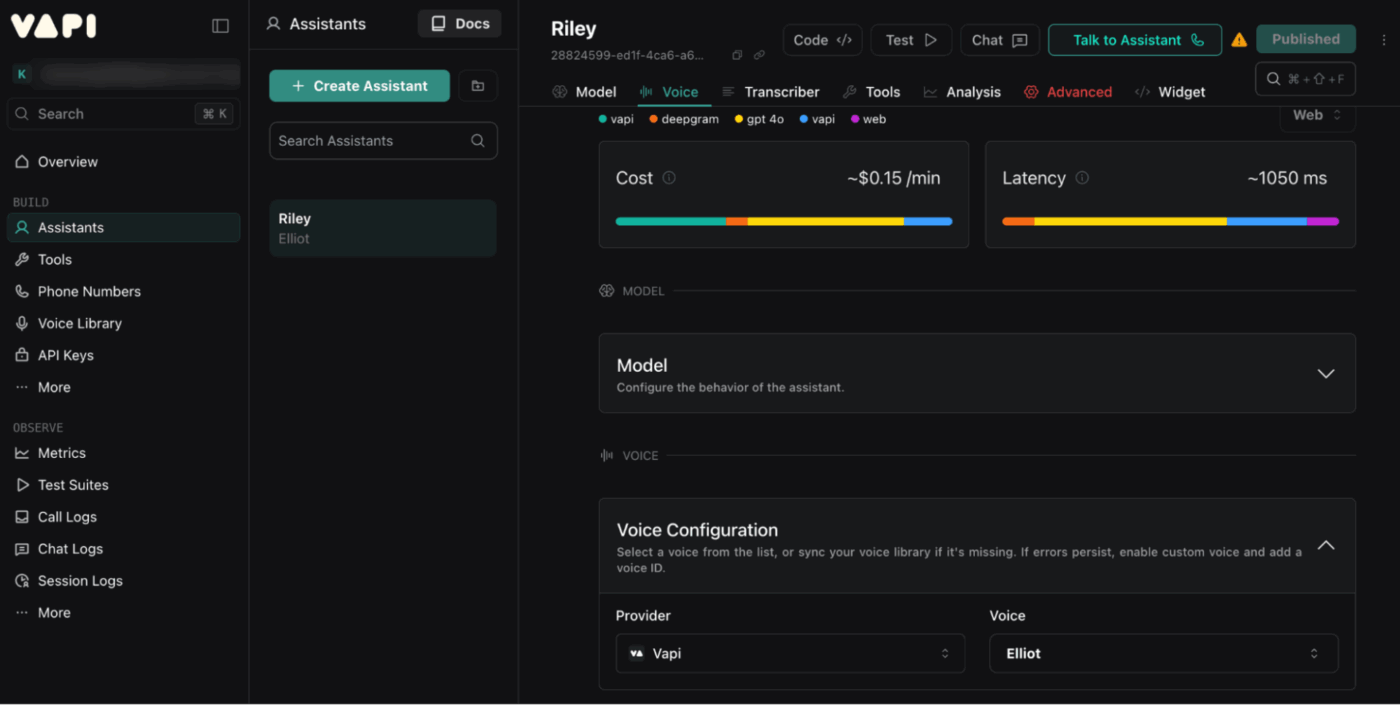Image resolution: width=1400 pixels, height=705 pixels.
Task: Click the Cost breakdown color bar
Action: [783, 221]
